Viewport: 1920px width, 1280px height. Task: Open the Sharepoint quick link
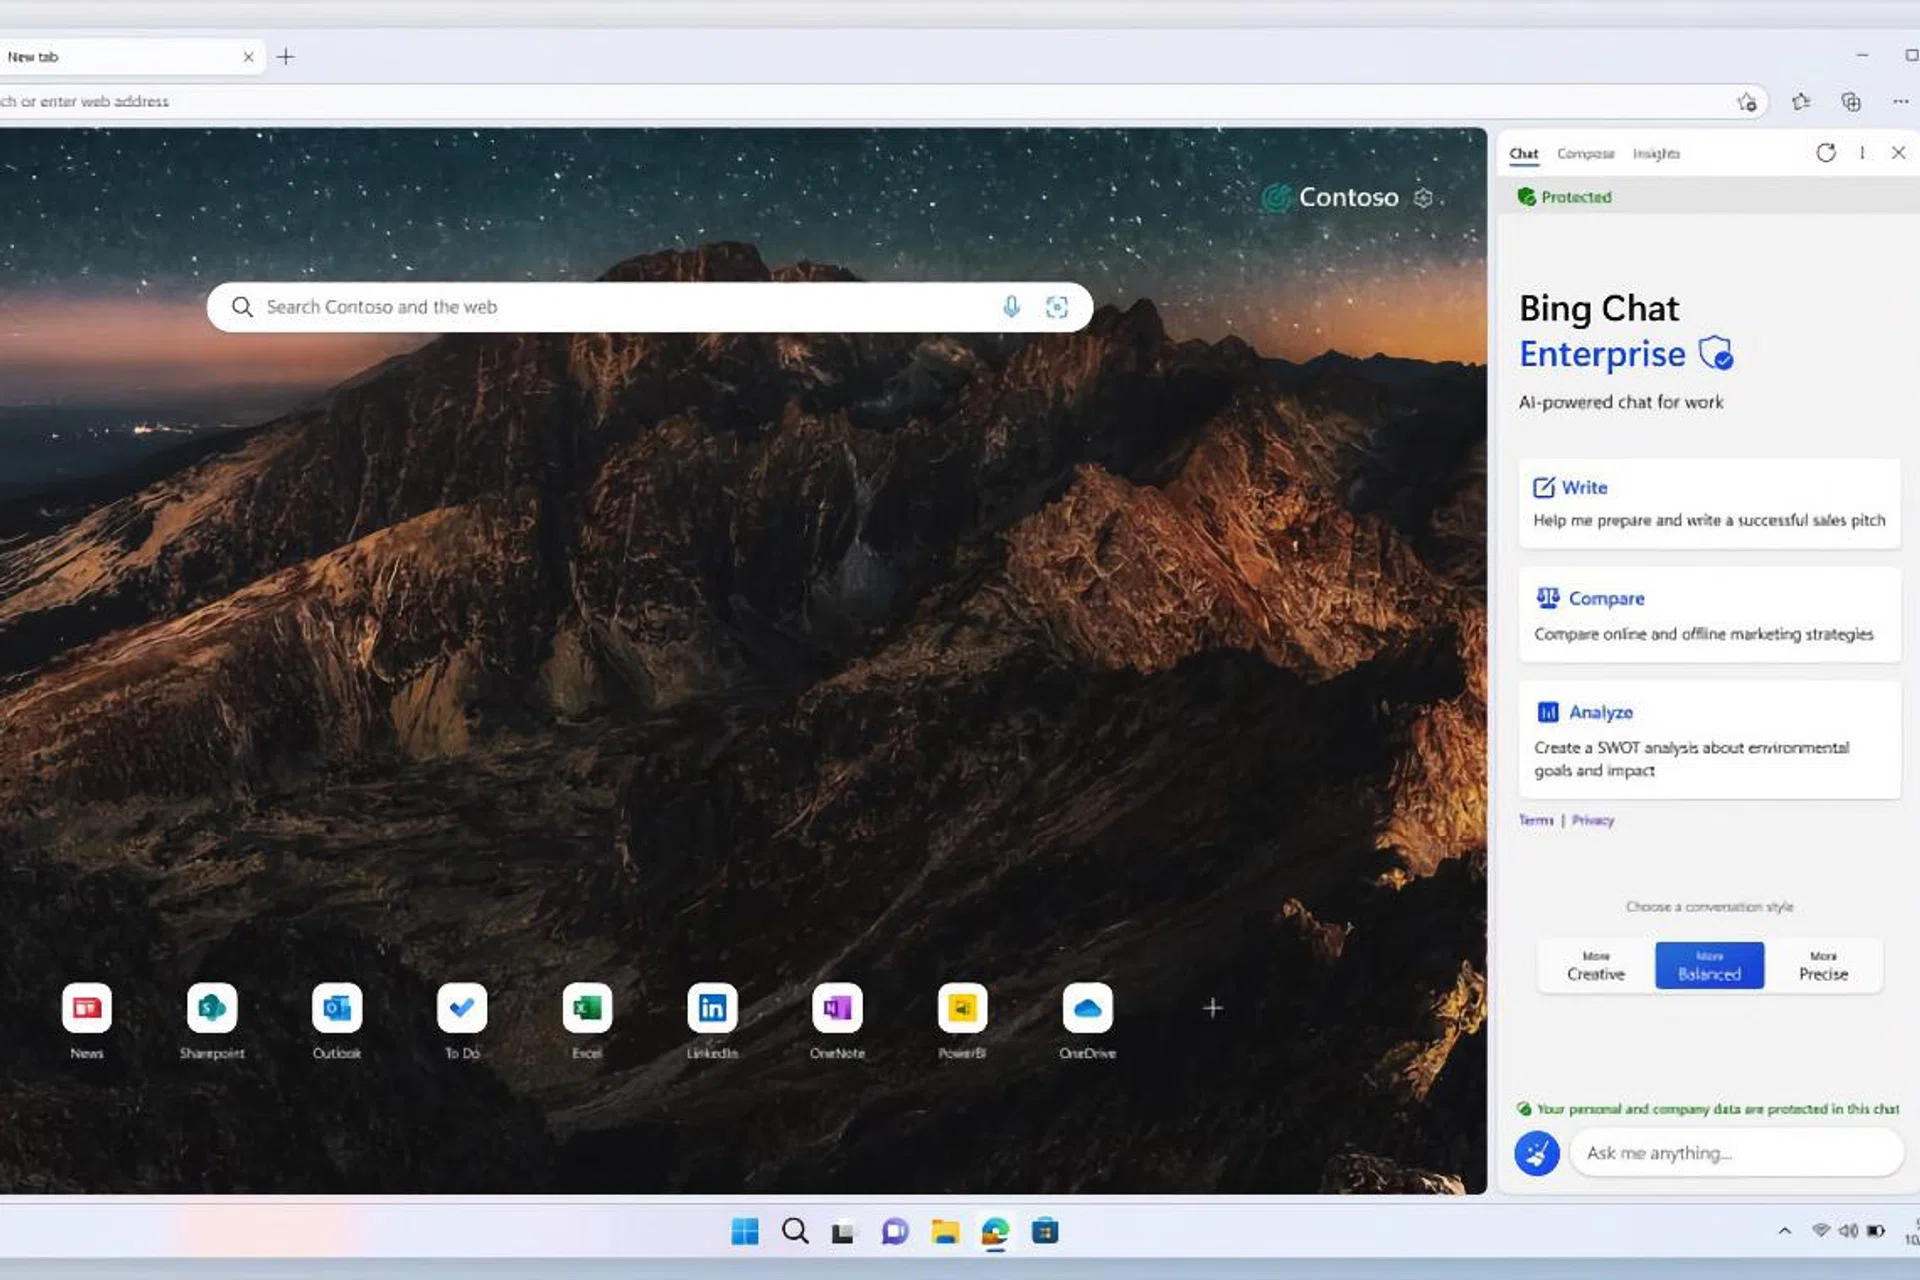pos(212,1008)
